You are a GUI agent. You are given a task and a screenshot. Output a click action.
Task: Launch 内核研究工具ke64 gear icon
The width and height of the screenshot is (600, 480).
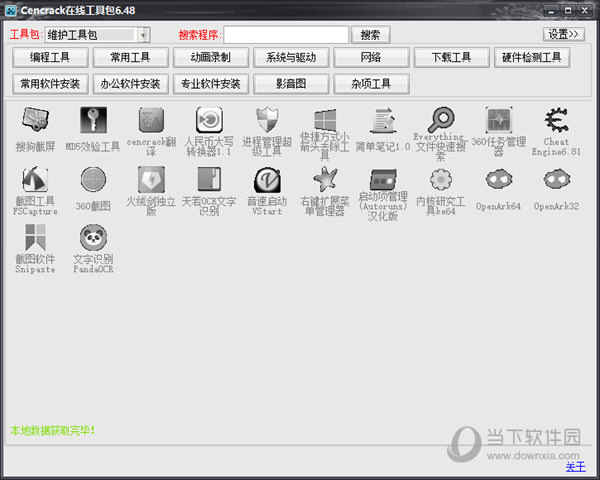pos(441,179)
